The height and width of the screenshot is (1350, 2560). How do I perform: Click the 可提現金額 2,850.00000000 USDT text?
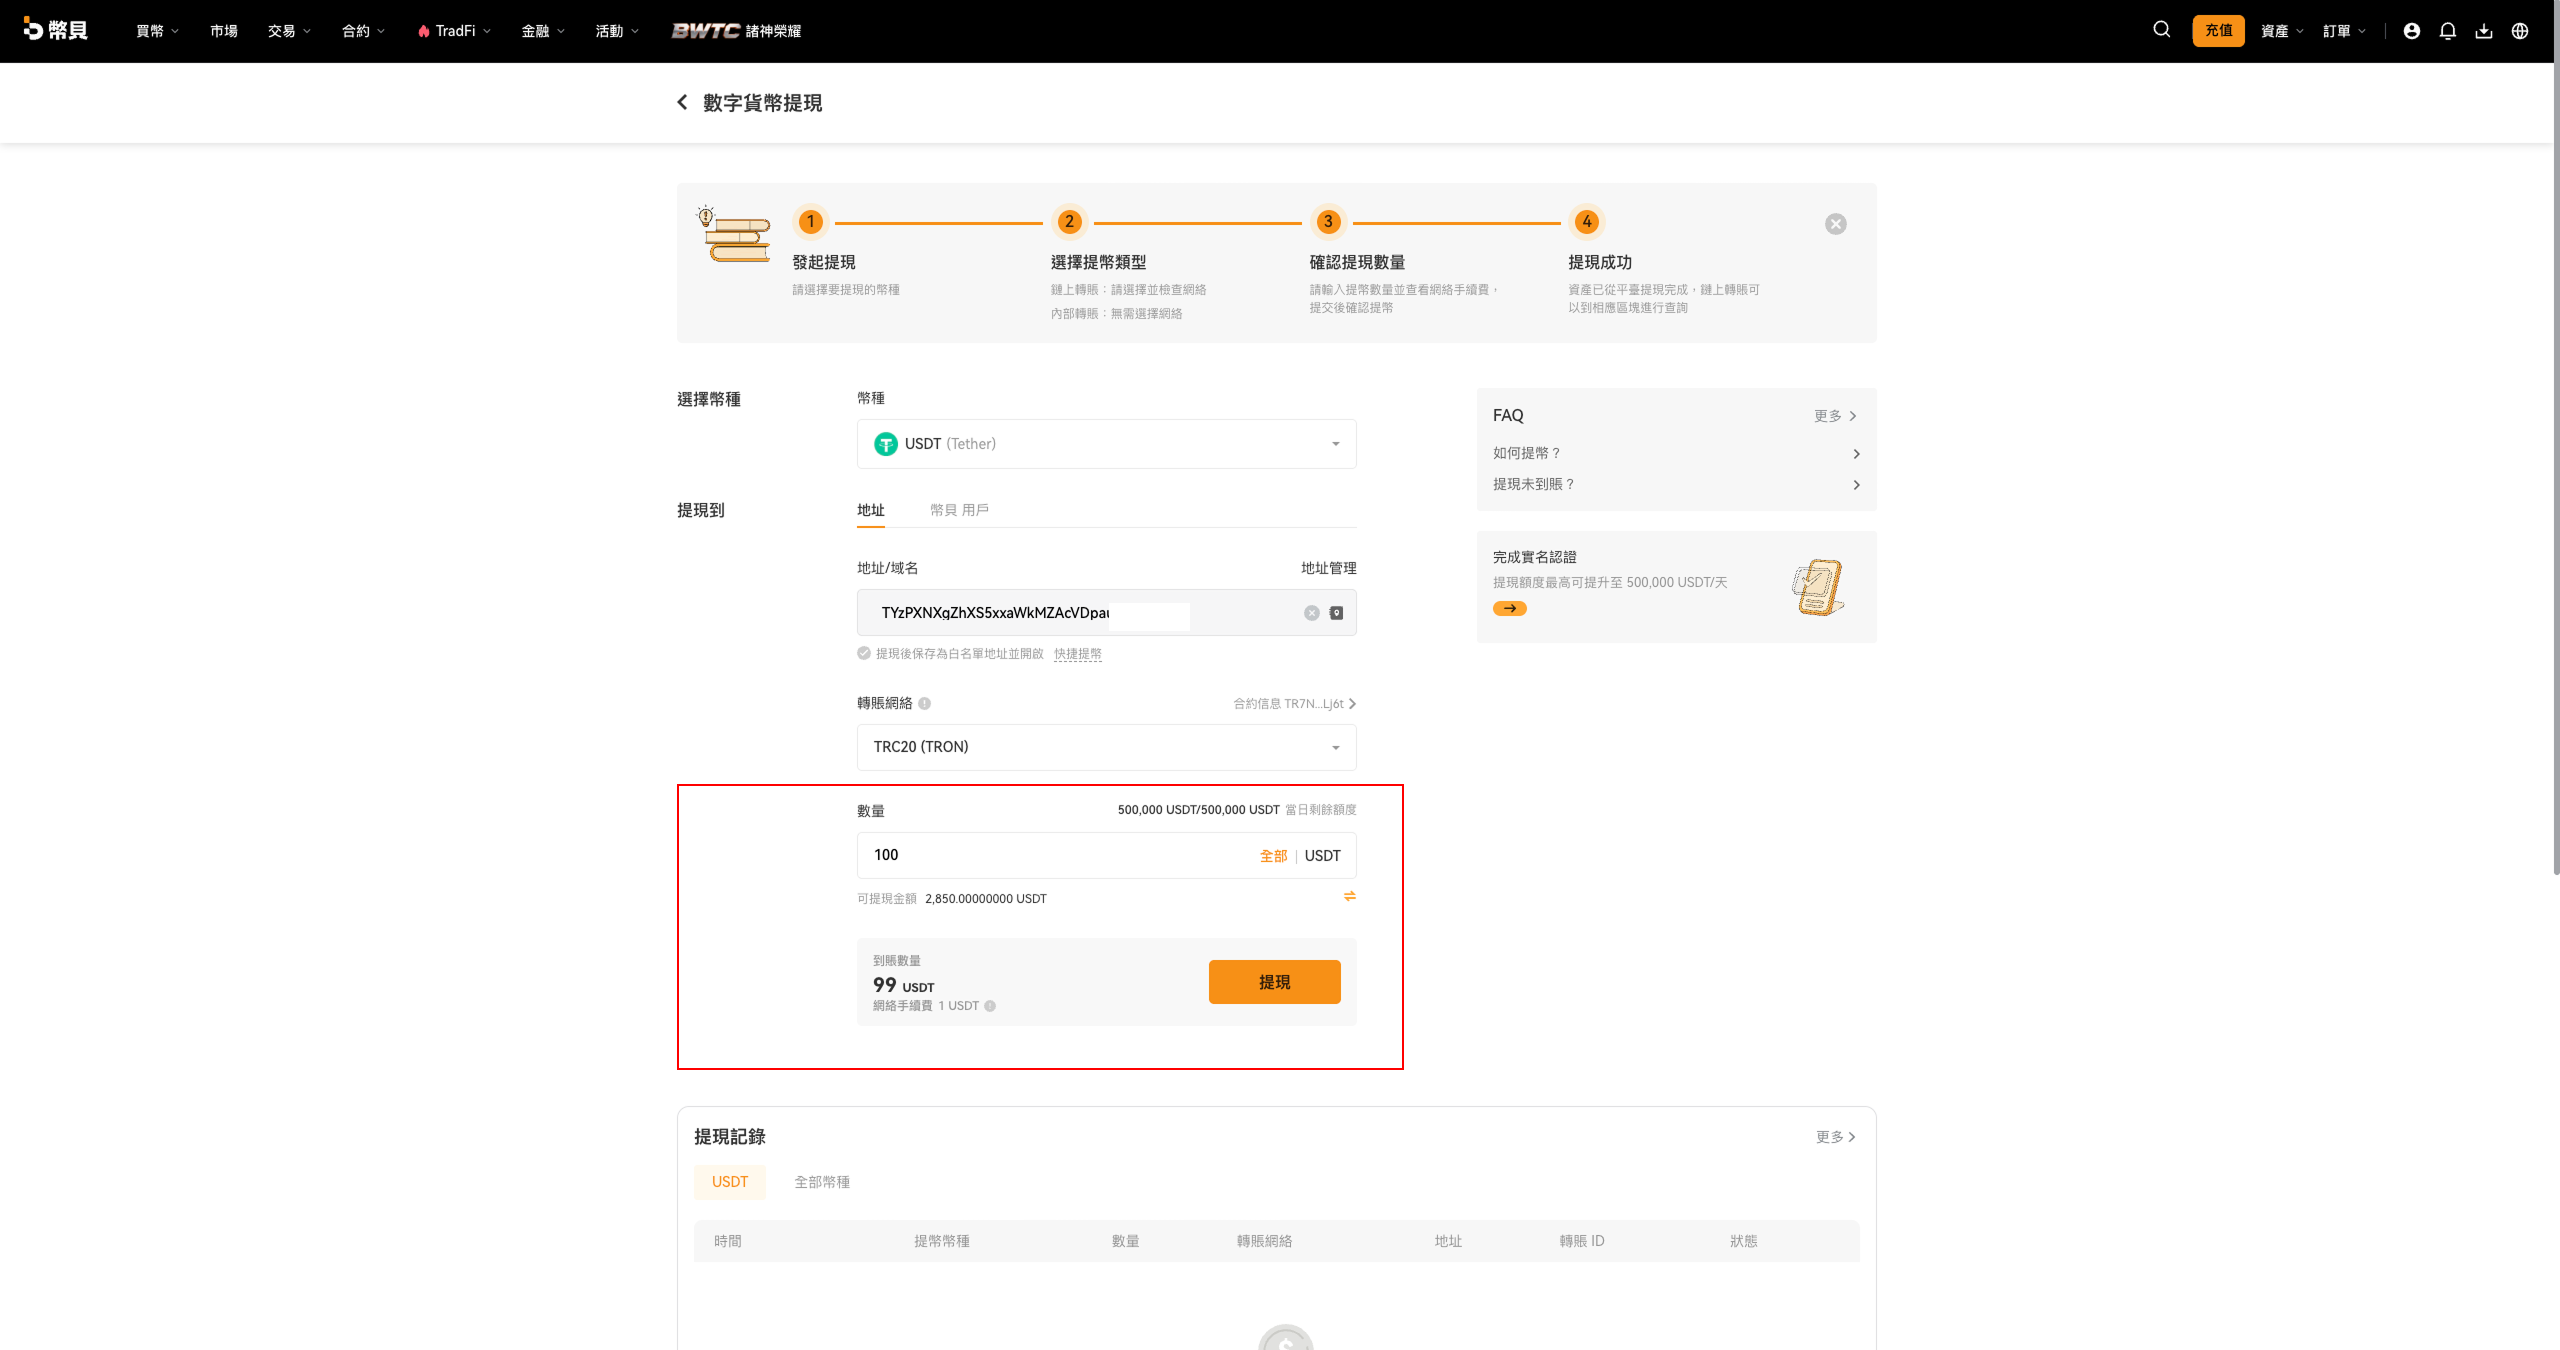tap(951, 899)
